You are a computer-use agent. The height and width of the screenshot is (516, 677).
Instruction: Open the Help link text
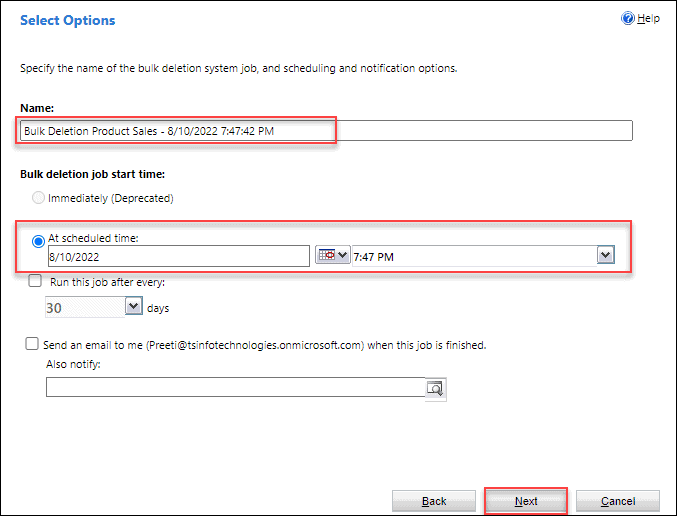pos(648,19)
